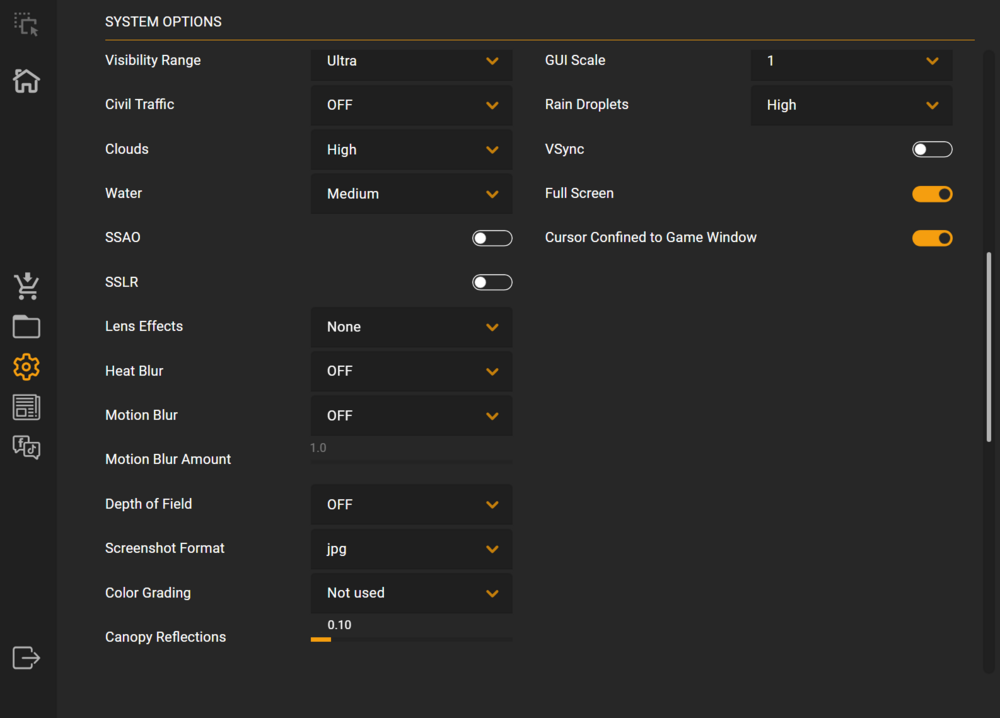Open the folder icon in sidebar

click(x=26, y=326)
